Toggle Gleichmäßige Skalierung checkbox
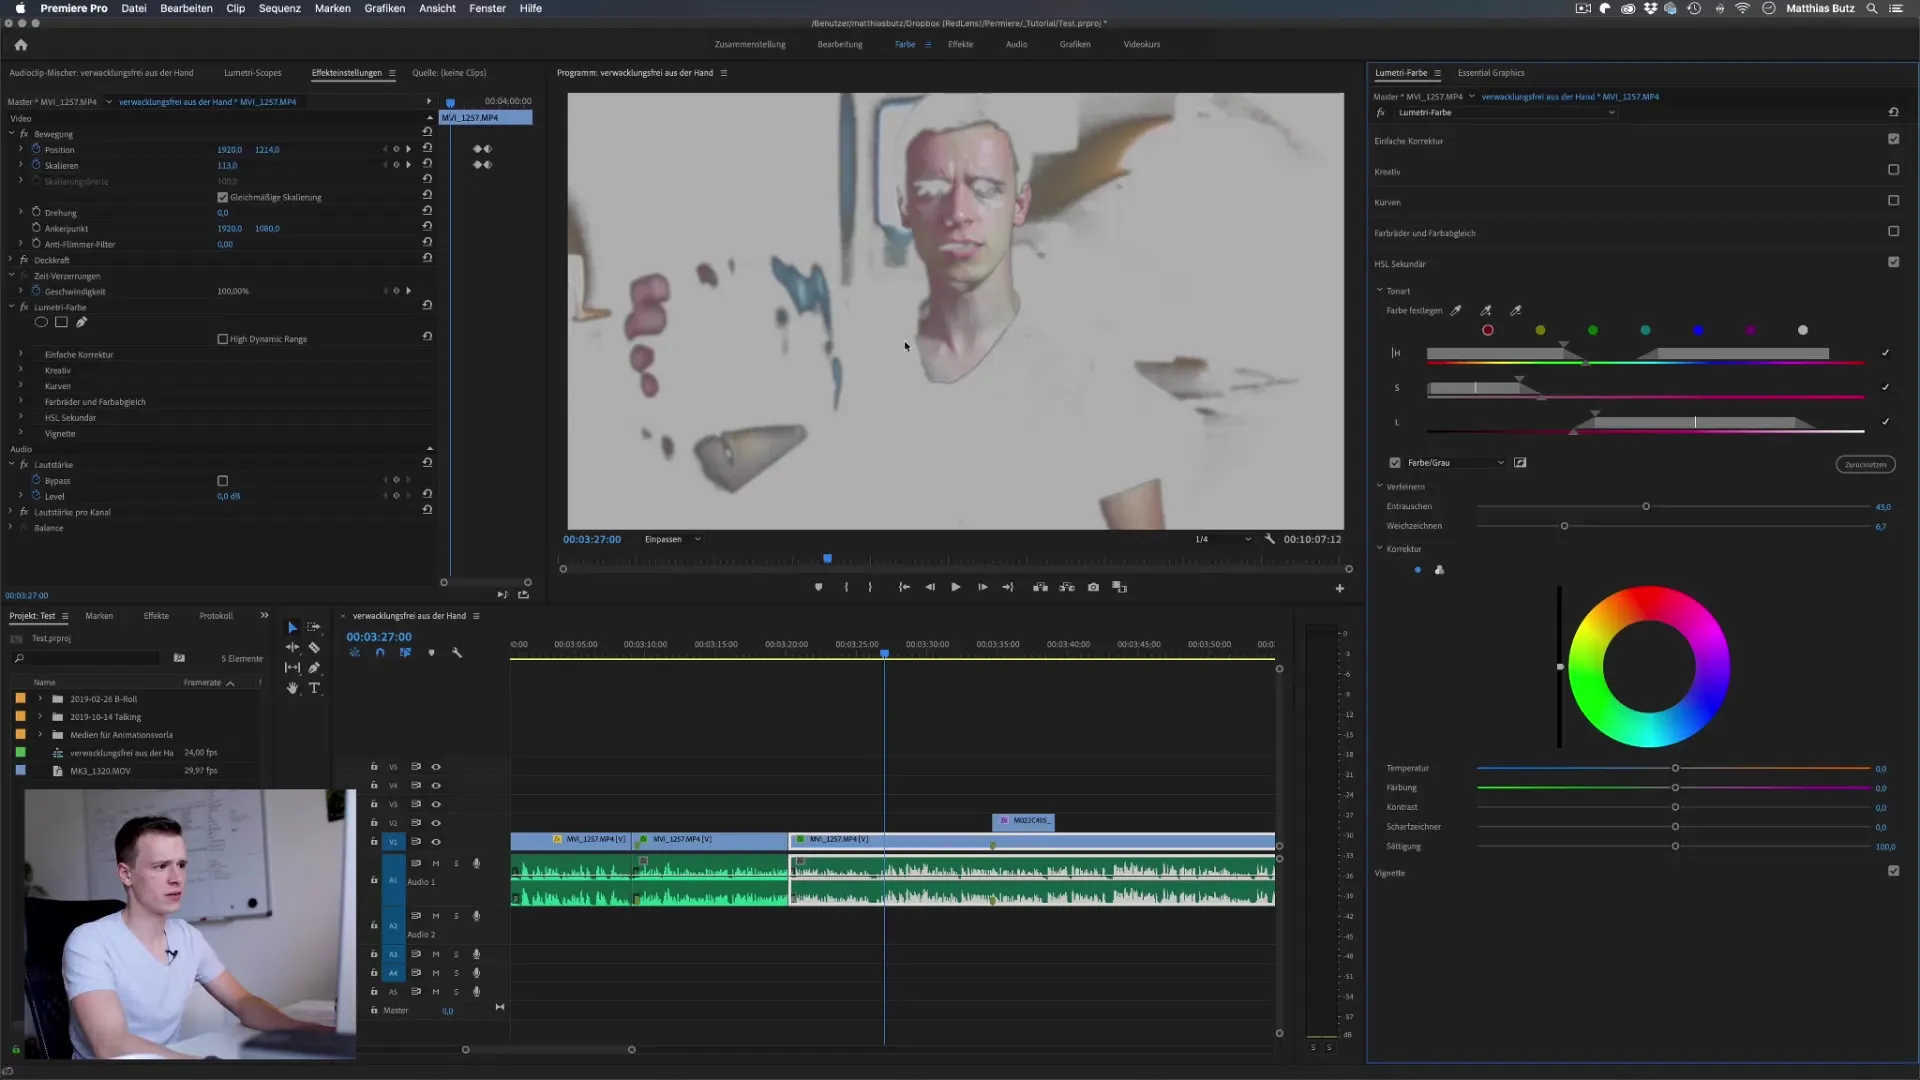1920x1080 pixels. tap(223, 197)
